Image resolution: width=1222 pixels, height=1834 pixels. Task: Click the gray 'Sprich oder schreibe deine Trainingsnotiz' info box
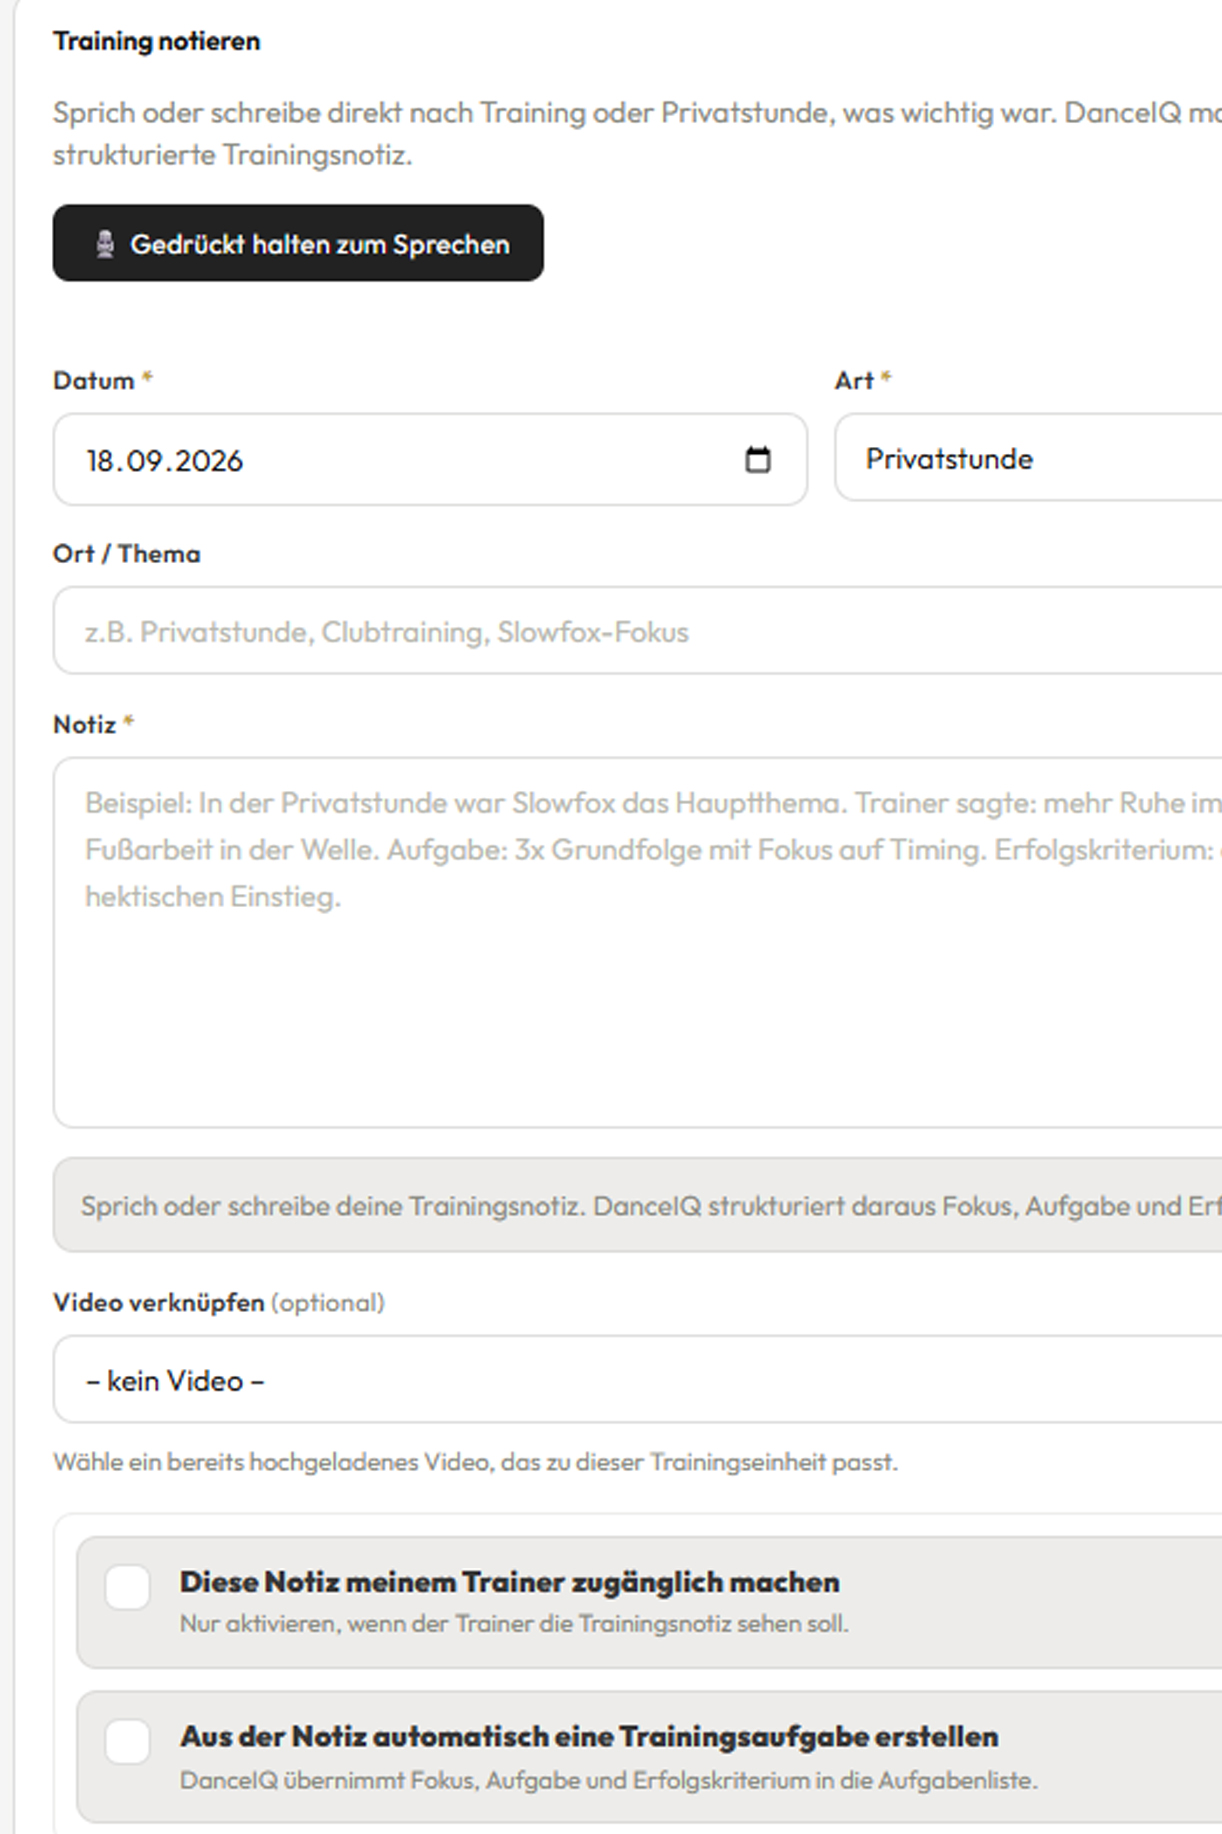(637, 1205)
